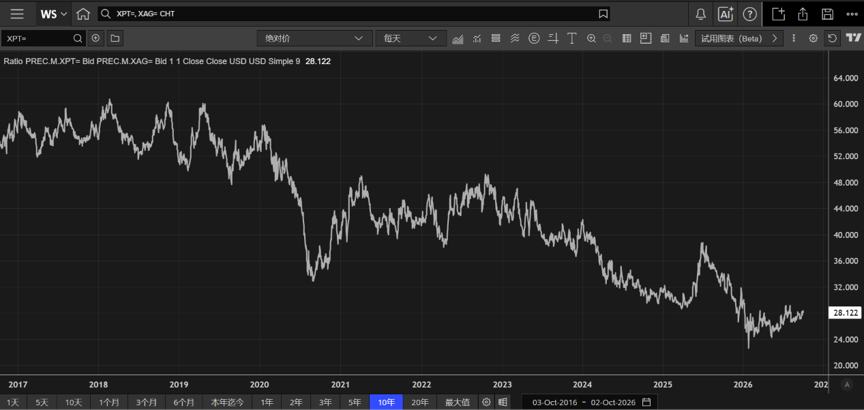Expand the 试用图表 (Beta) arrow button
Viewport: 864px width, 410px height.
(775, 38)
